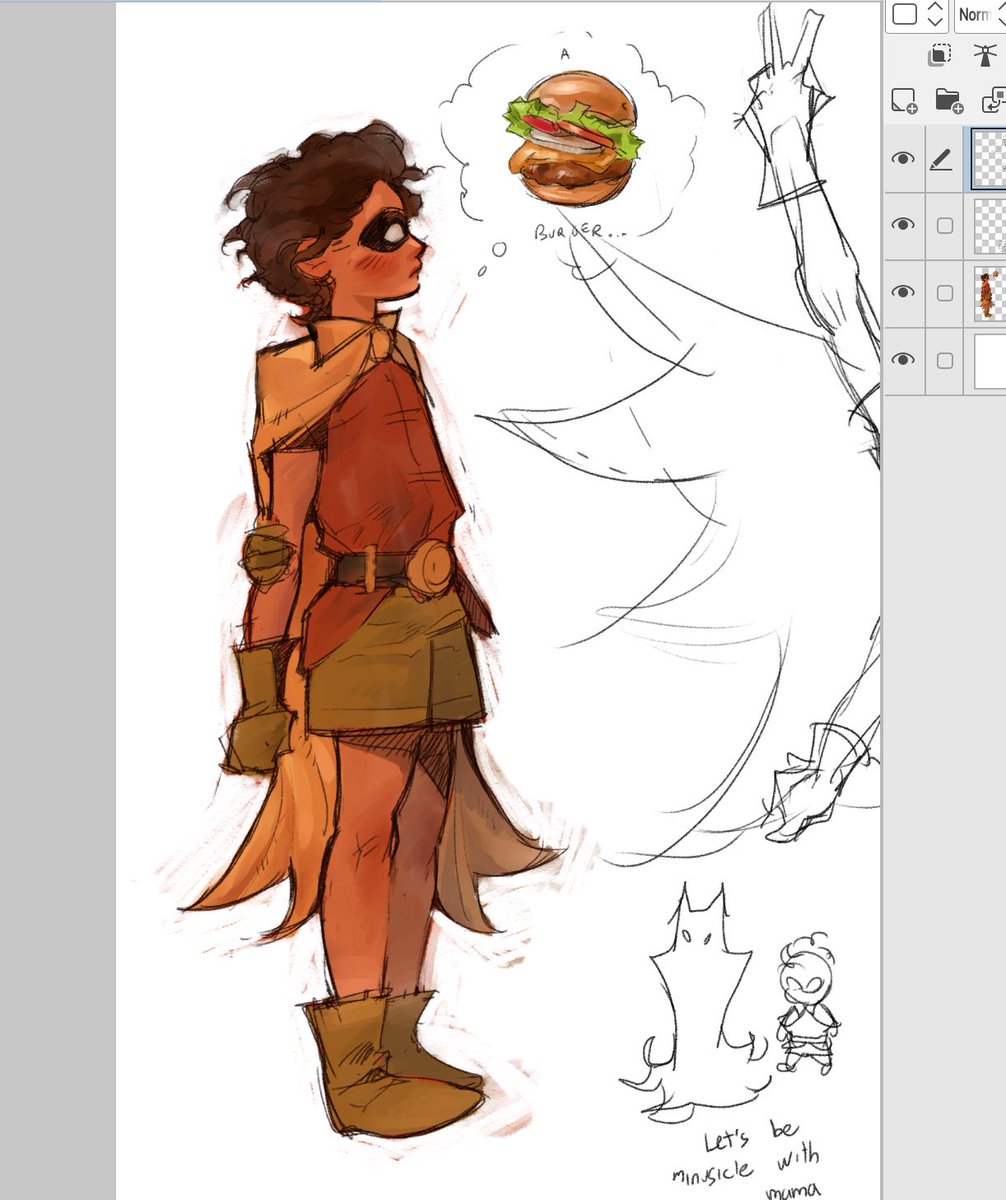Set as Reference Layer with lighthouse icon
Viewport: 1006px width, 1200px height.
tap(983, 57)
